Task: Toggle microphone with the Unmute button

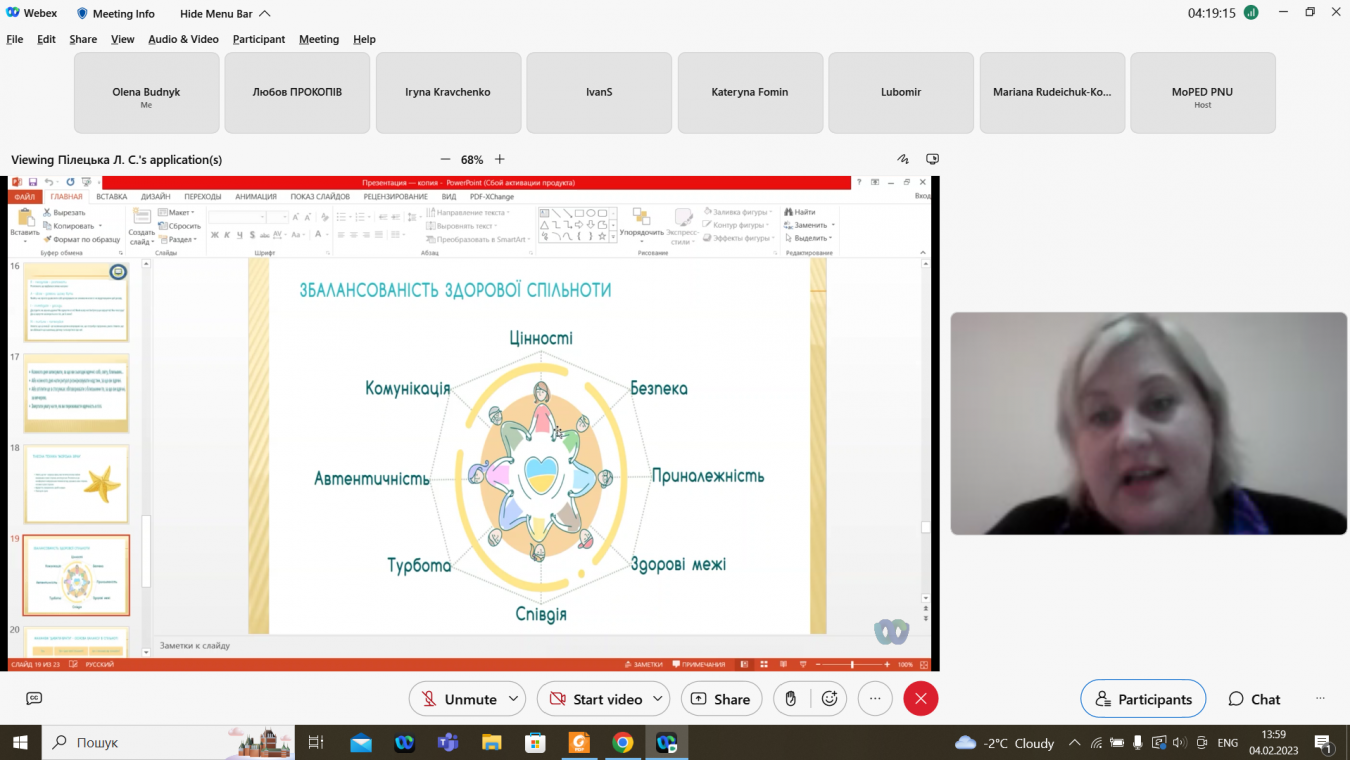Action: 457,699
